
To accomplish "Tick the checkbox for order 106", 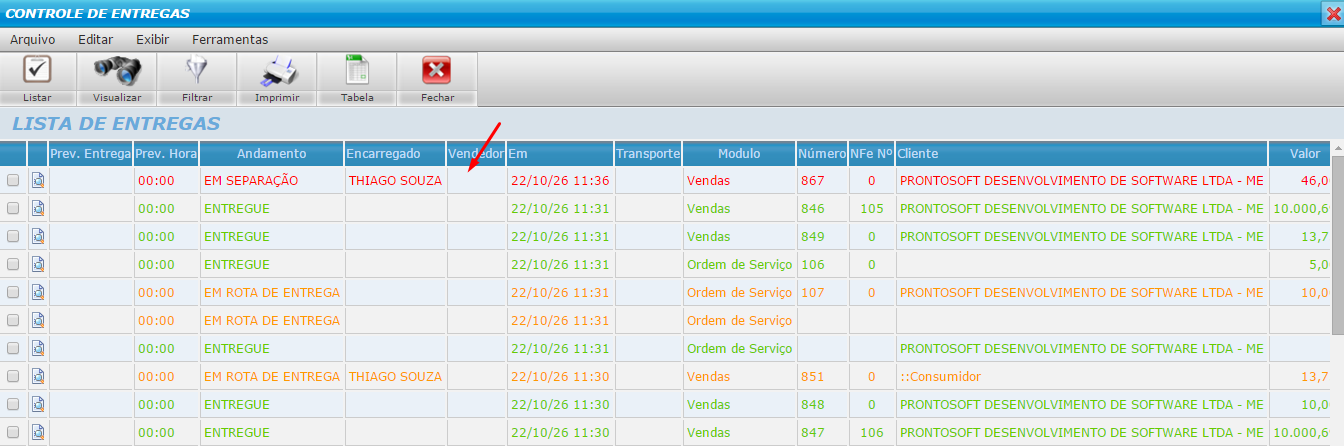I will pyautogui.click(x=13, y=265).
